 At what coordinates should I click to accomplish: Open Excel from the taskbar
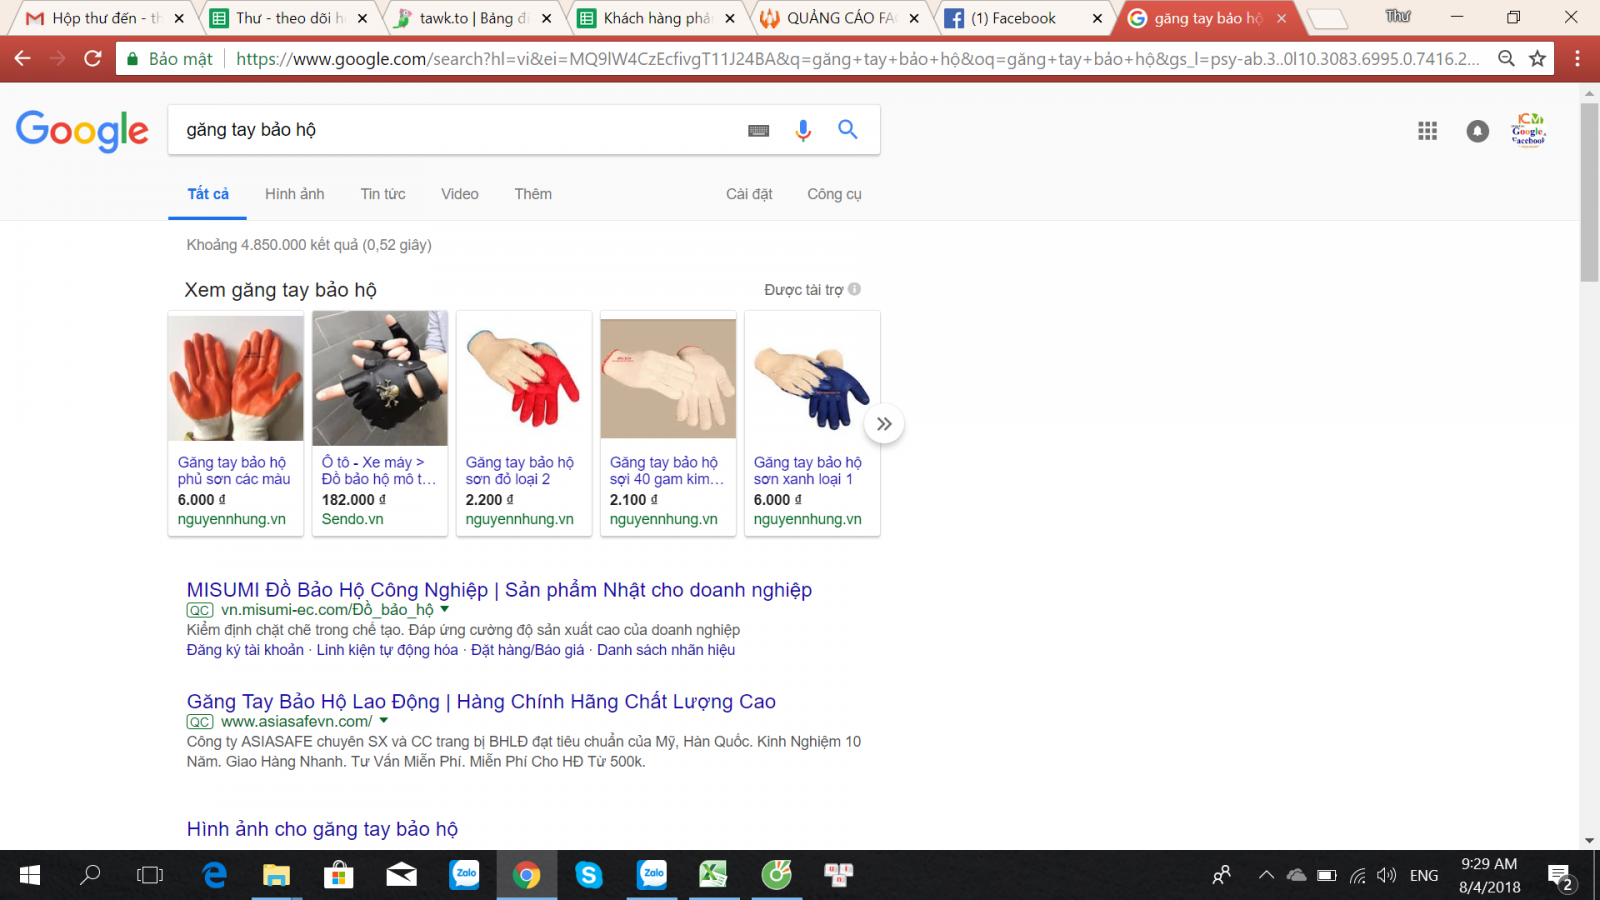[713, 875]
